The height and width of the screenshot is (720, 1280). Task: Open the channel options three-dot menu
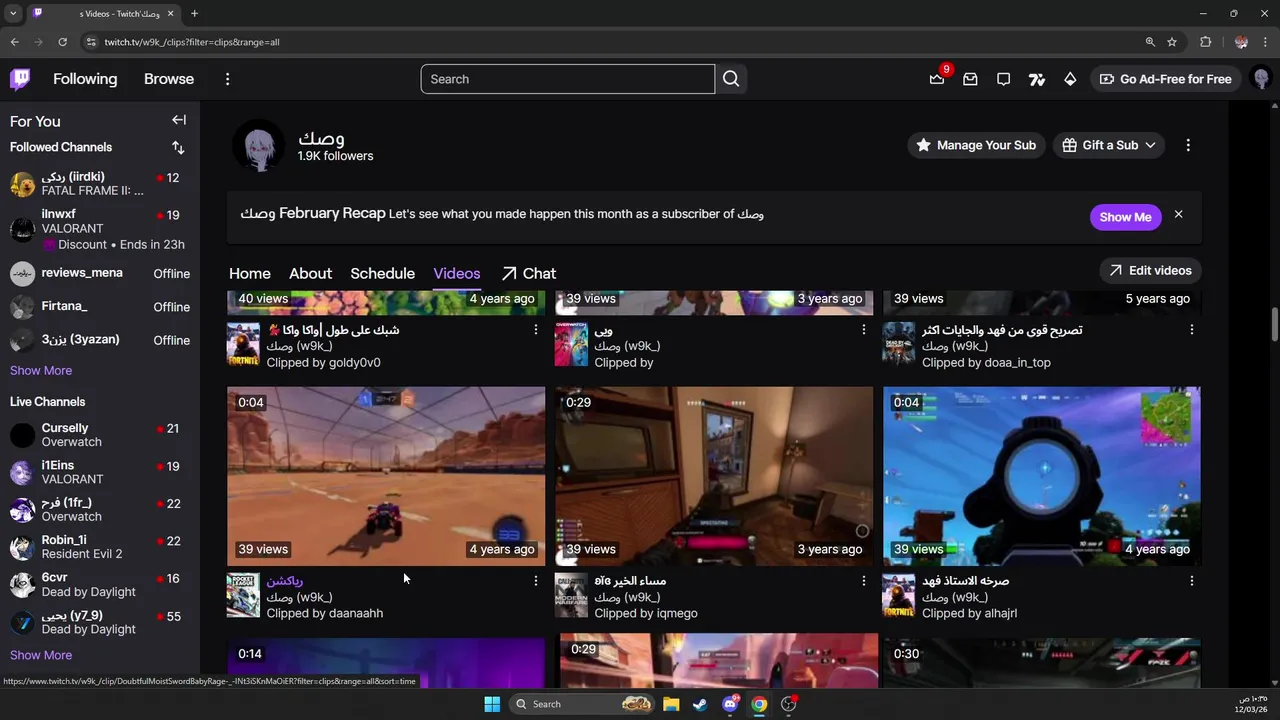coord(1188,145)
